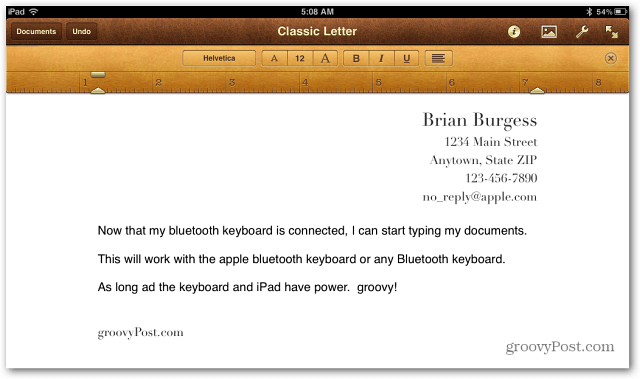
Task: Toggle underline formatting
Action: [x=407, y=58]
